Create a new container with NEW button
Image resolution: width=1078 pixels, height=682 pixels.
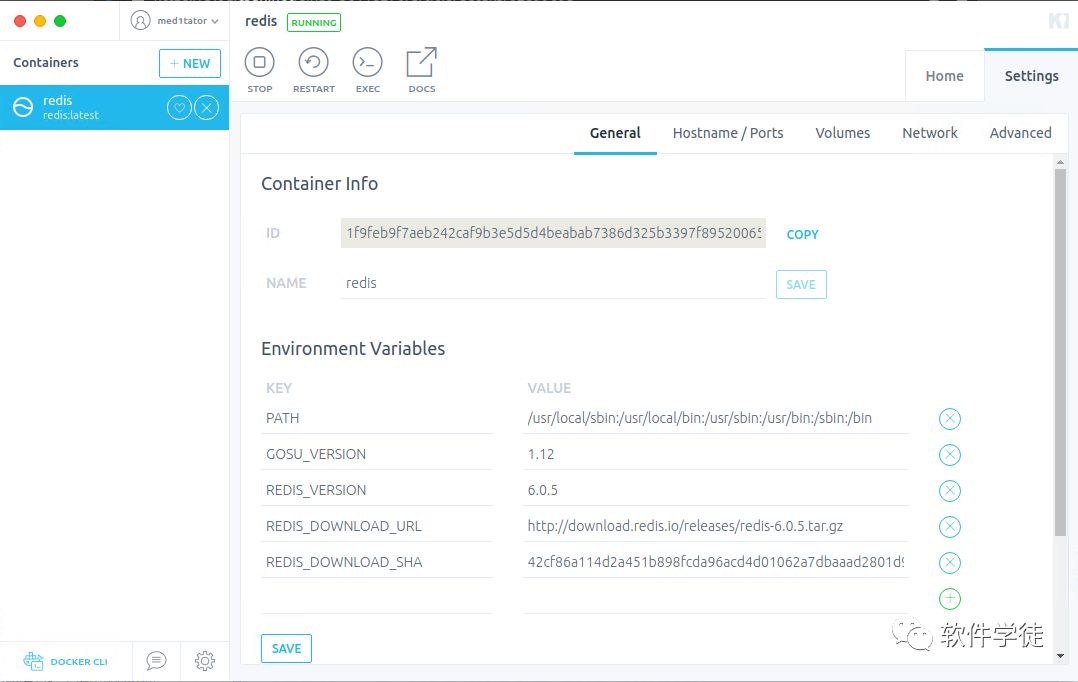coord(190,63)
